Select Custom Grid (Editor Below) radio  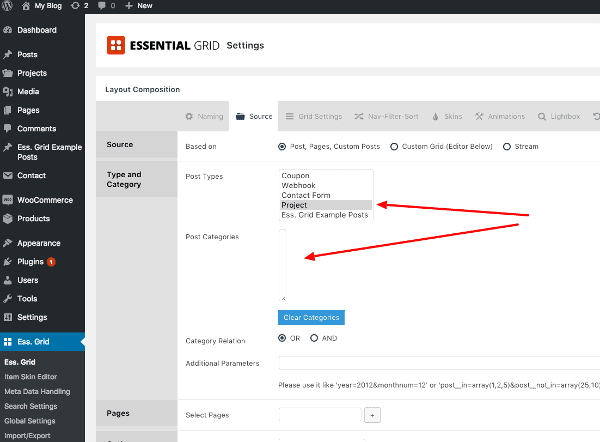point(394,147)
